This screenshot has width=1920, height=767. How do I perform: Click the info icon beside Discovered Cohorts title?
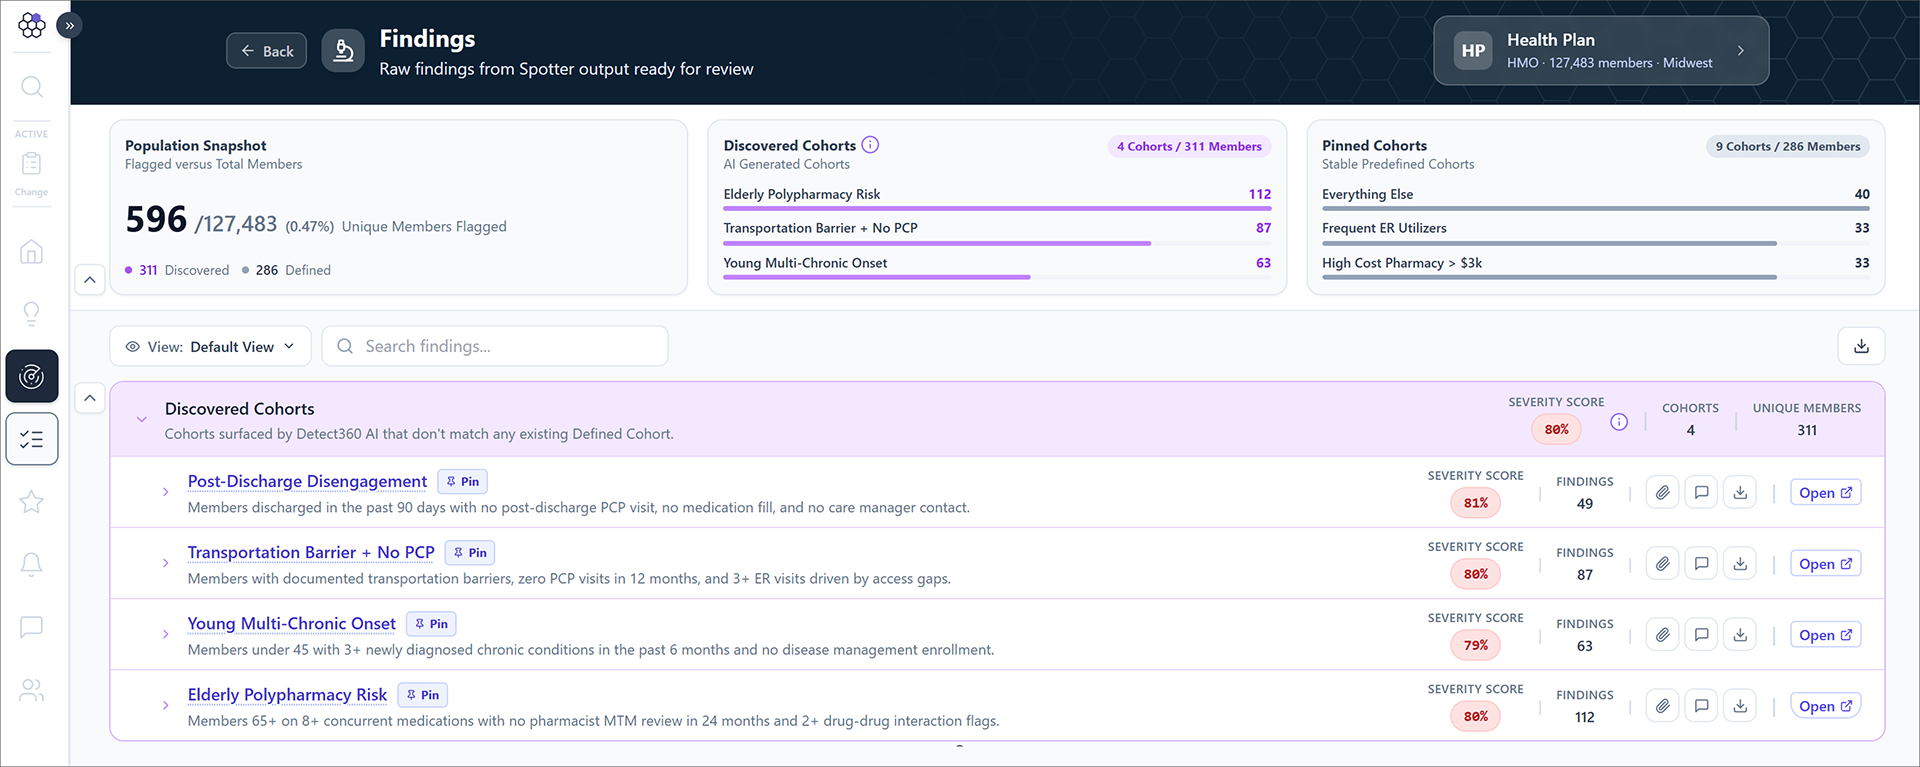point(870,145)
